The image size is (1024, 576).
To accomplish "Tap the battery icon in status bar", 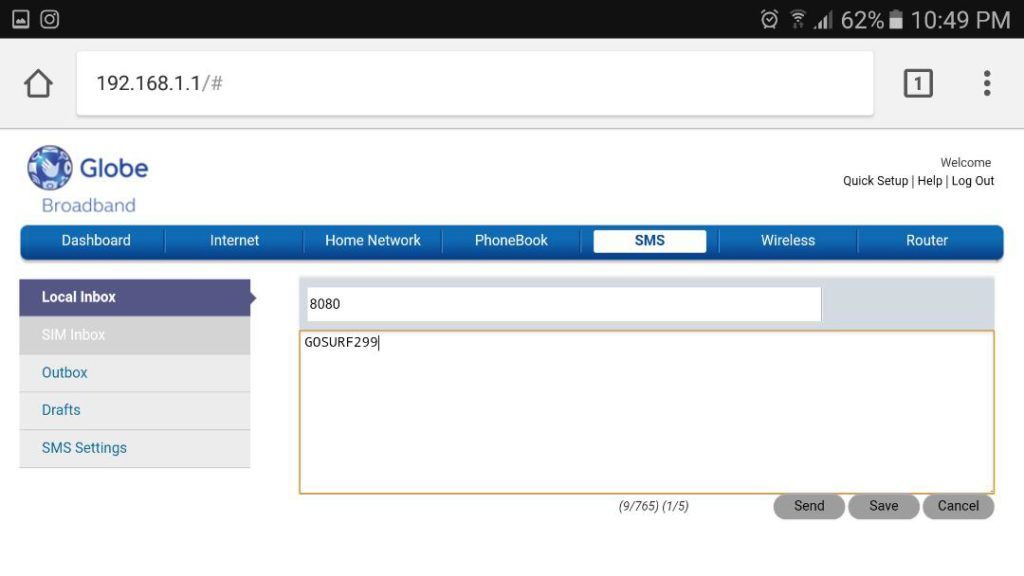I will coord(896,20).
